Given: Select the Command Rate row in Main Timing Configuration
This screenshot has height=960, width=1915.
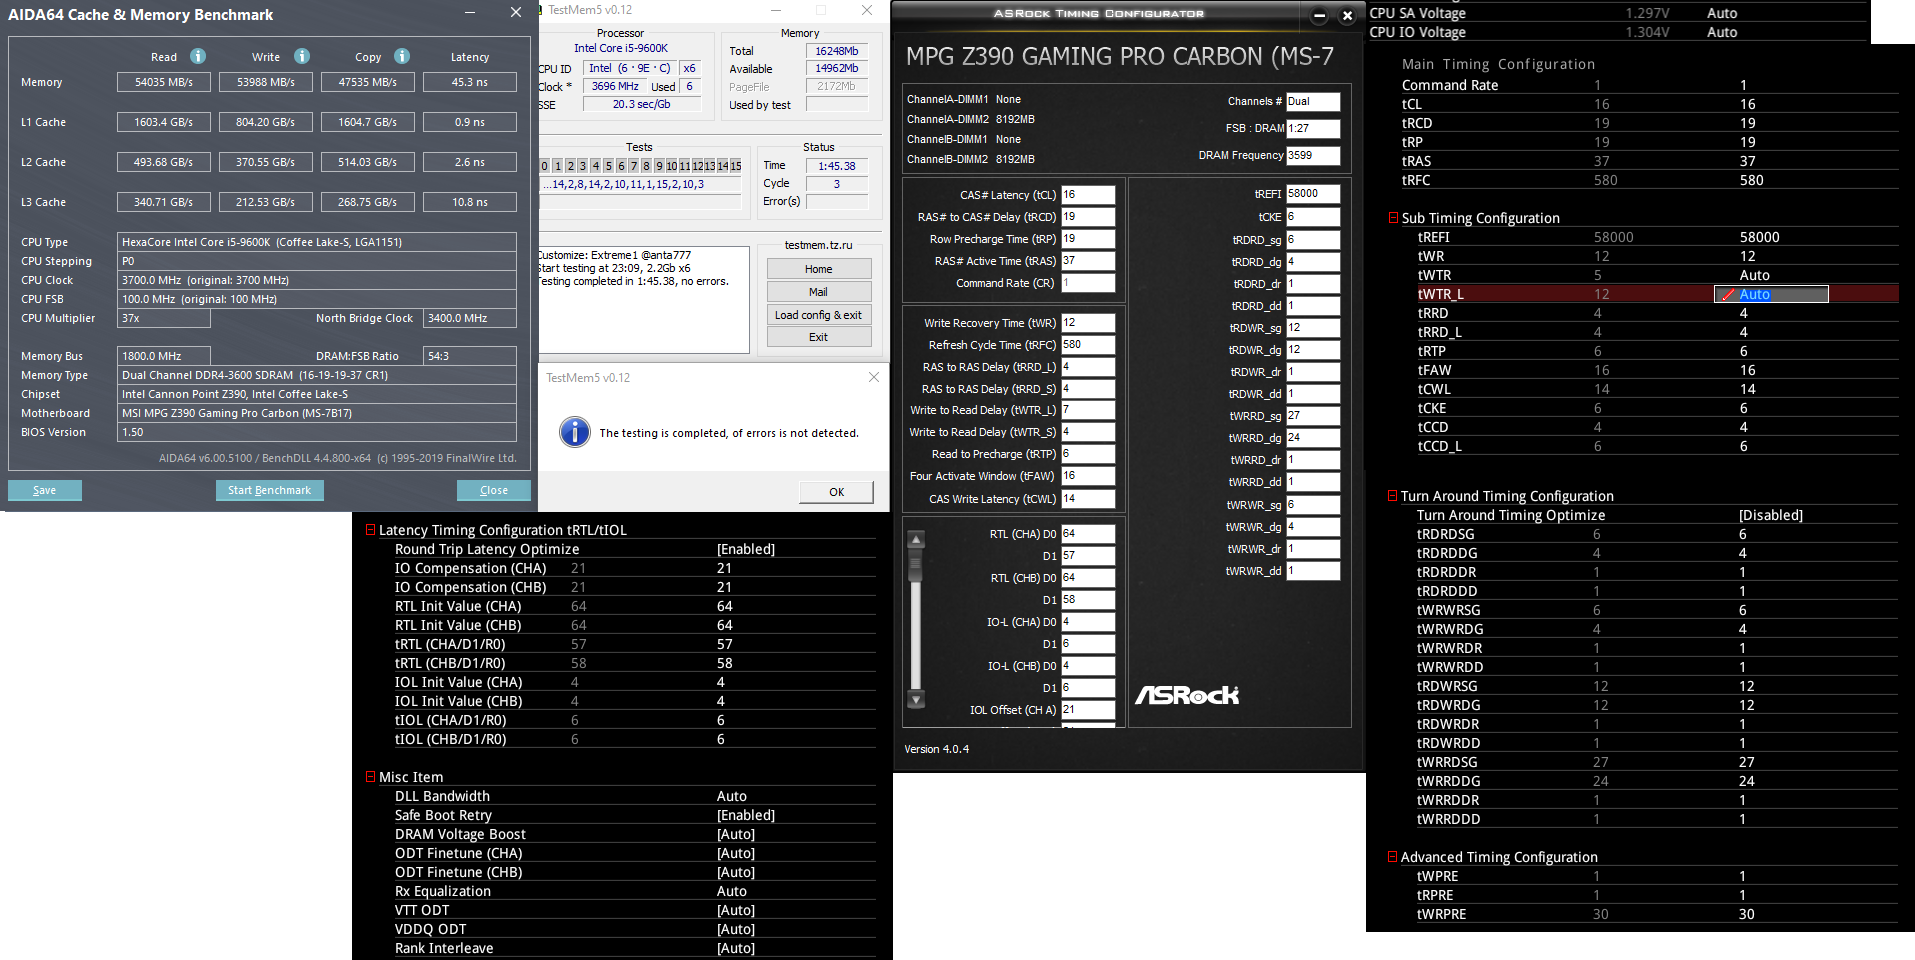Looking at the screenshot, I should pos(1649,85).
